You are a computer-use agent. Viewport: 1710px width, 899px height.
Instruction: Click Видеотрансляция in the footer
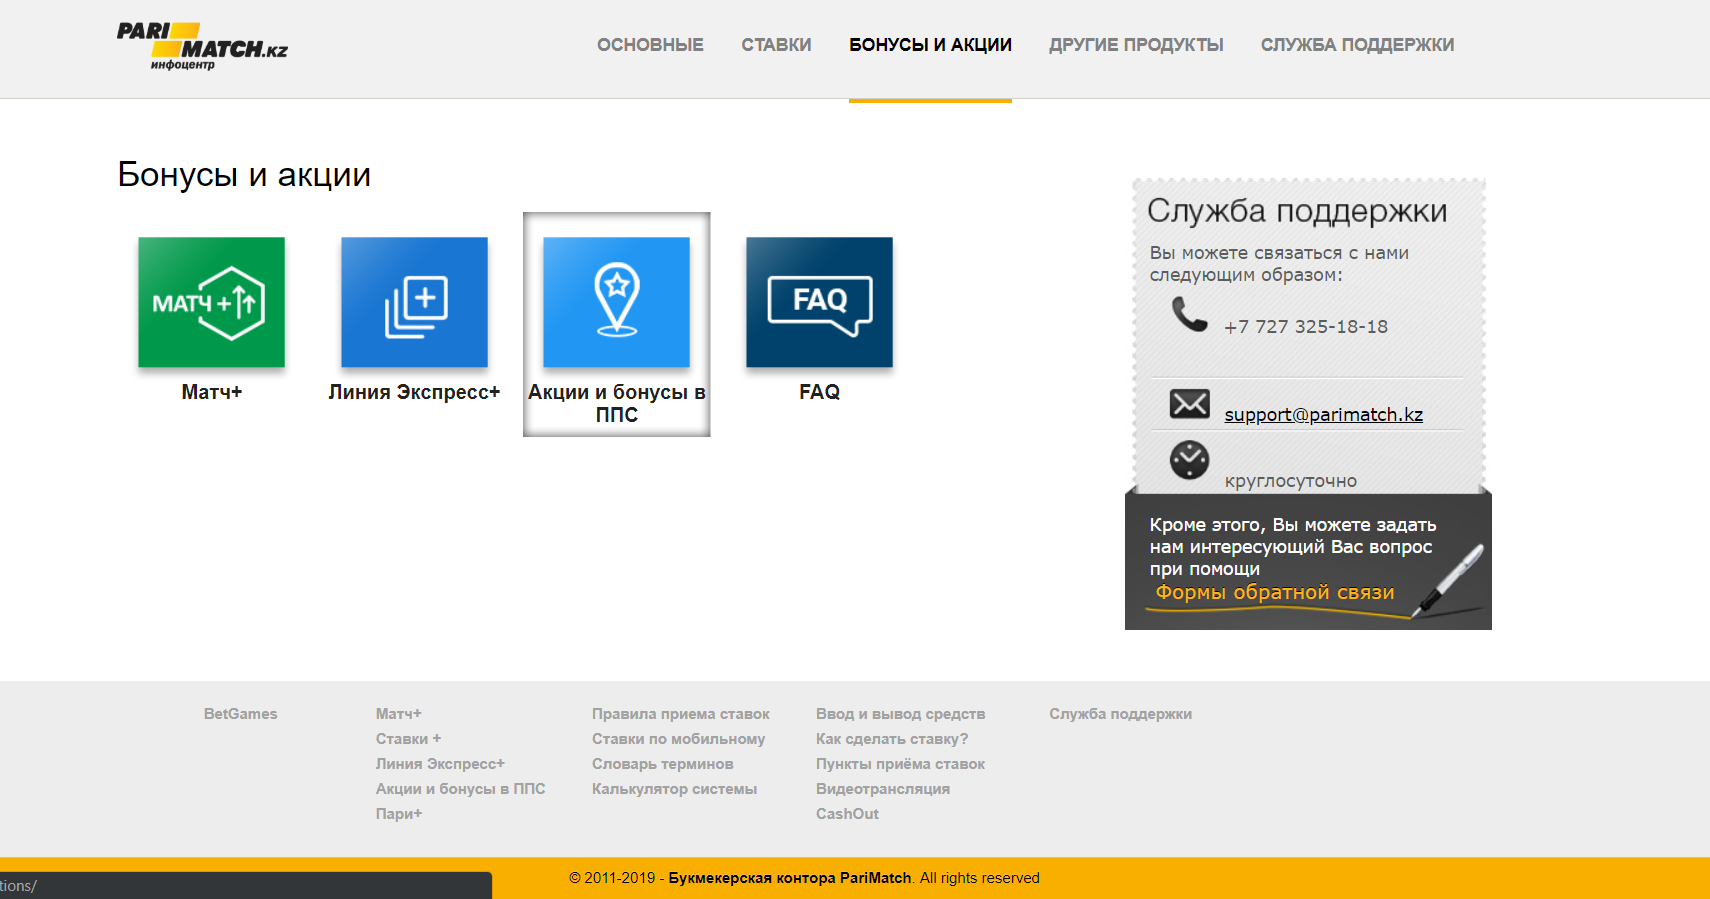(x=882, y=789)
